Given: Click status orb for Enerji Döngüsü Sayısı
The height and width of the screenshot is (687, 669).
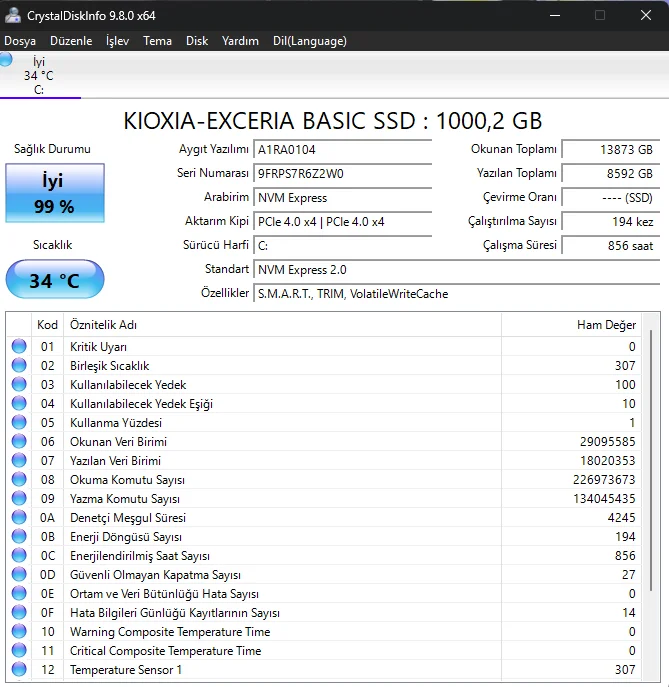Looking at the screenshot, I should click(x=19, y=536).
